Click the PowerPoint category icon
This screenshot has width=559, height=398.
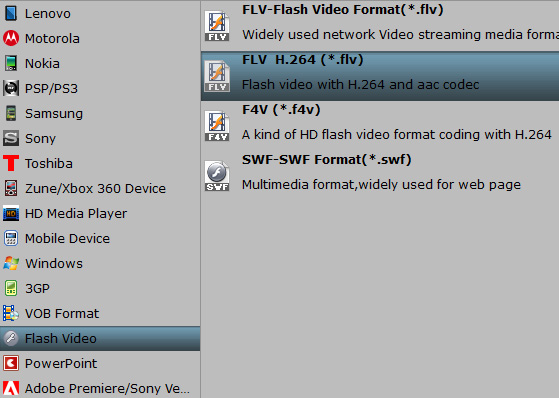[x=11, y=363]
